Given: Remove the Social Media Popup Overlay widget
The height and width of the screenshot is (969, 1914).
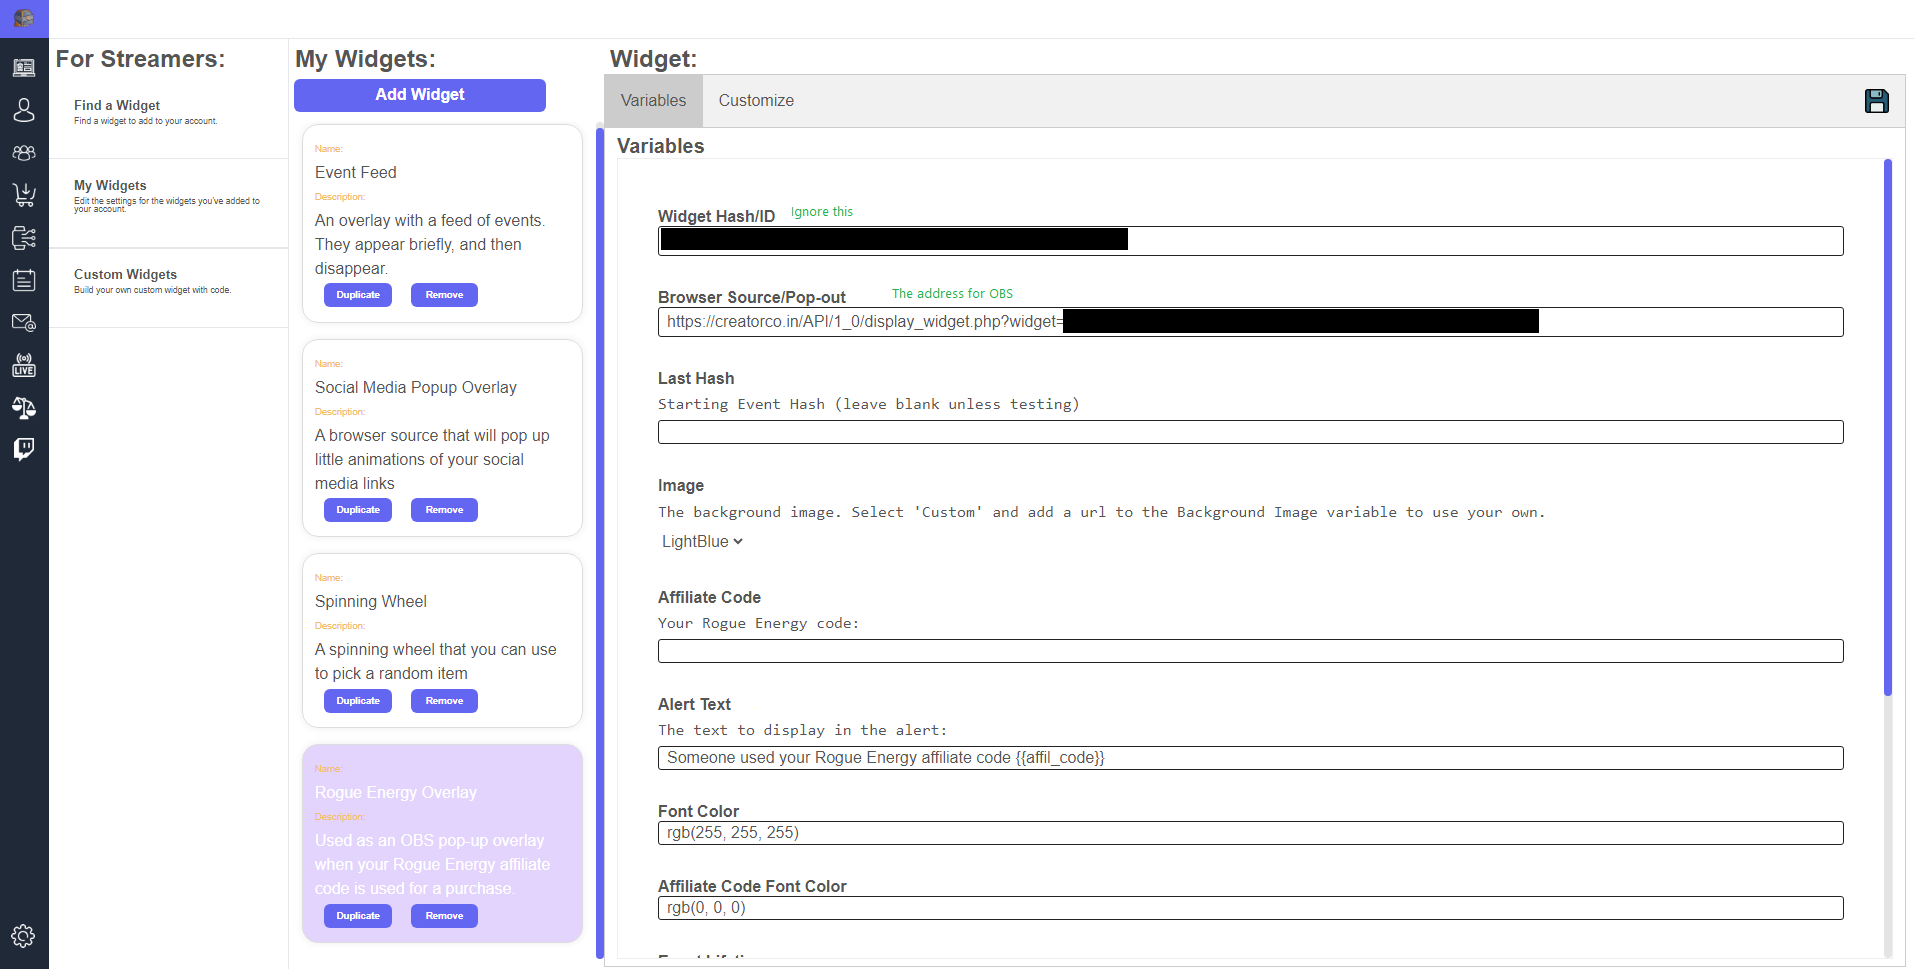Looking at the screenshot, I should pyautogui.click(x=444, y=510).
